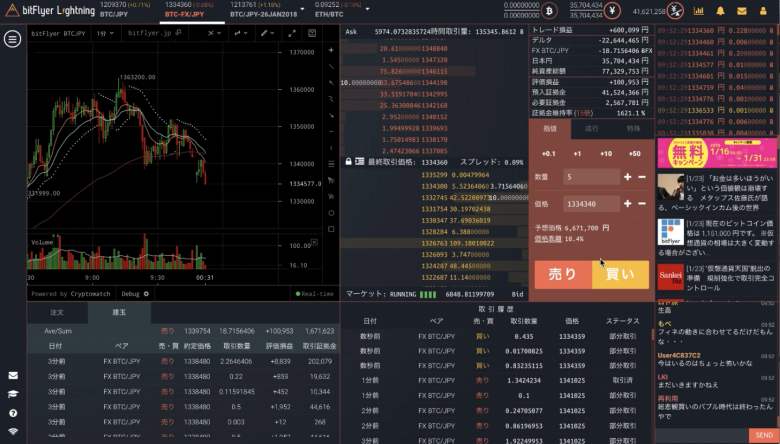The image size is (780, 444).
Task: Expand the market pair list dropdown arrow
Action: (302, 9)
